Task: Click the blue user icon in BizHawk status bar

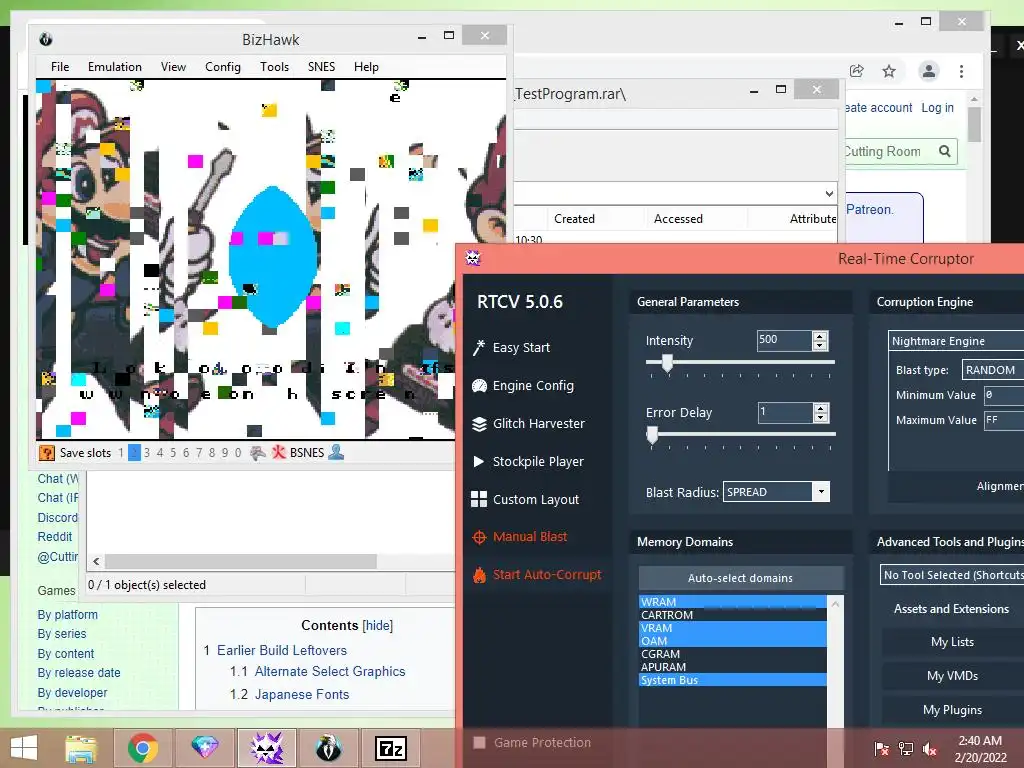Action: click(336, 452)
